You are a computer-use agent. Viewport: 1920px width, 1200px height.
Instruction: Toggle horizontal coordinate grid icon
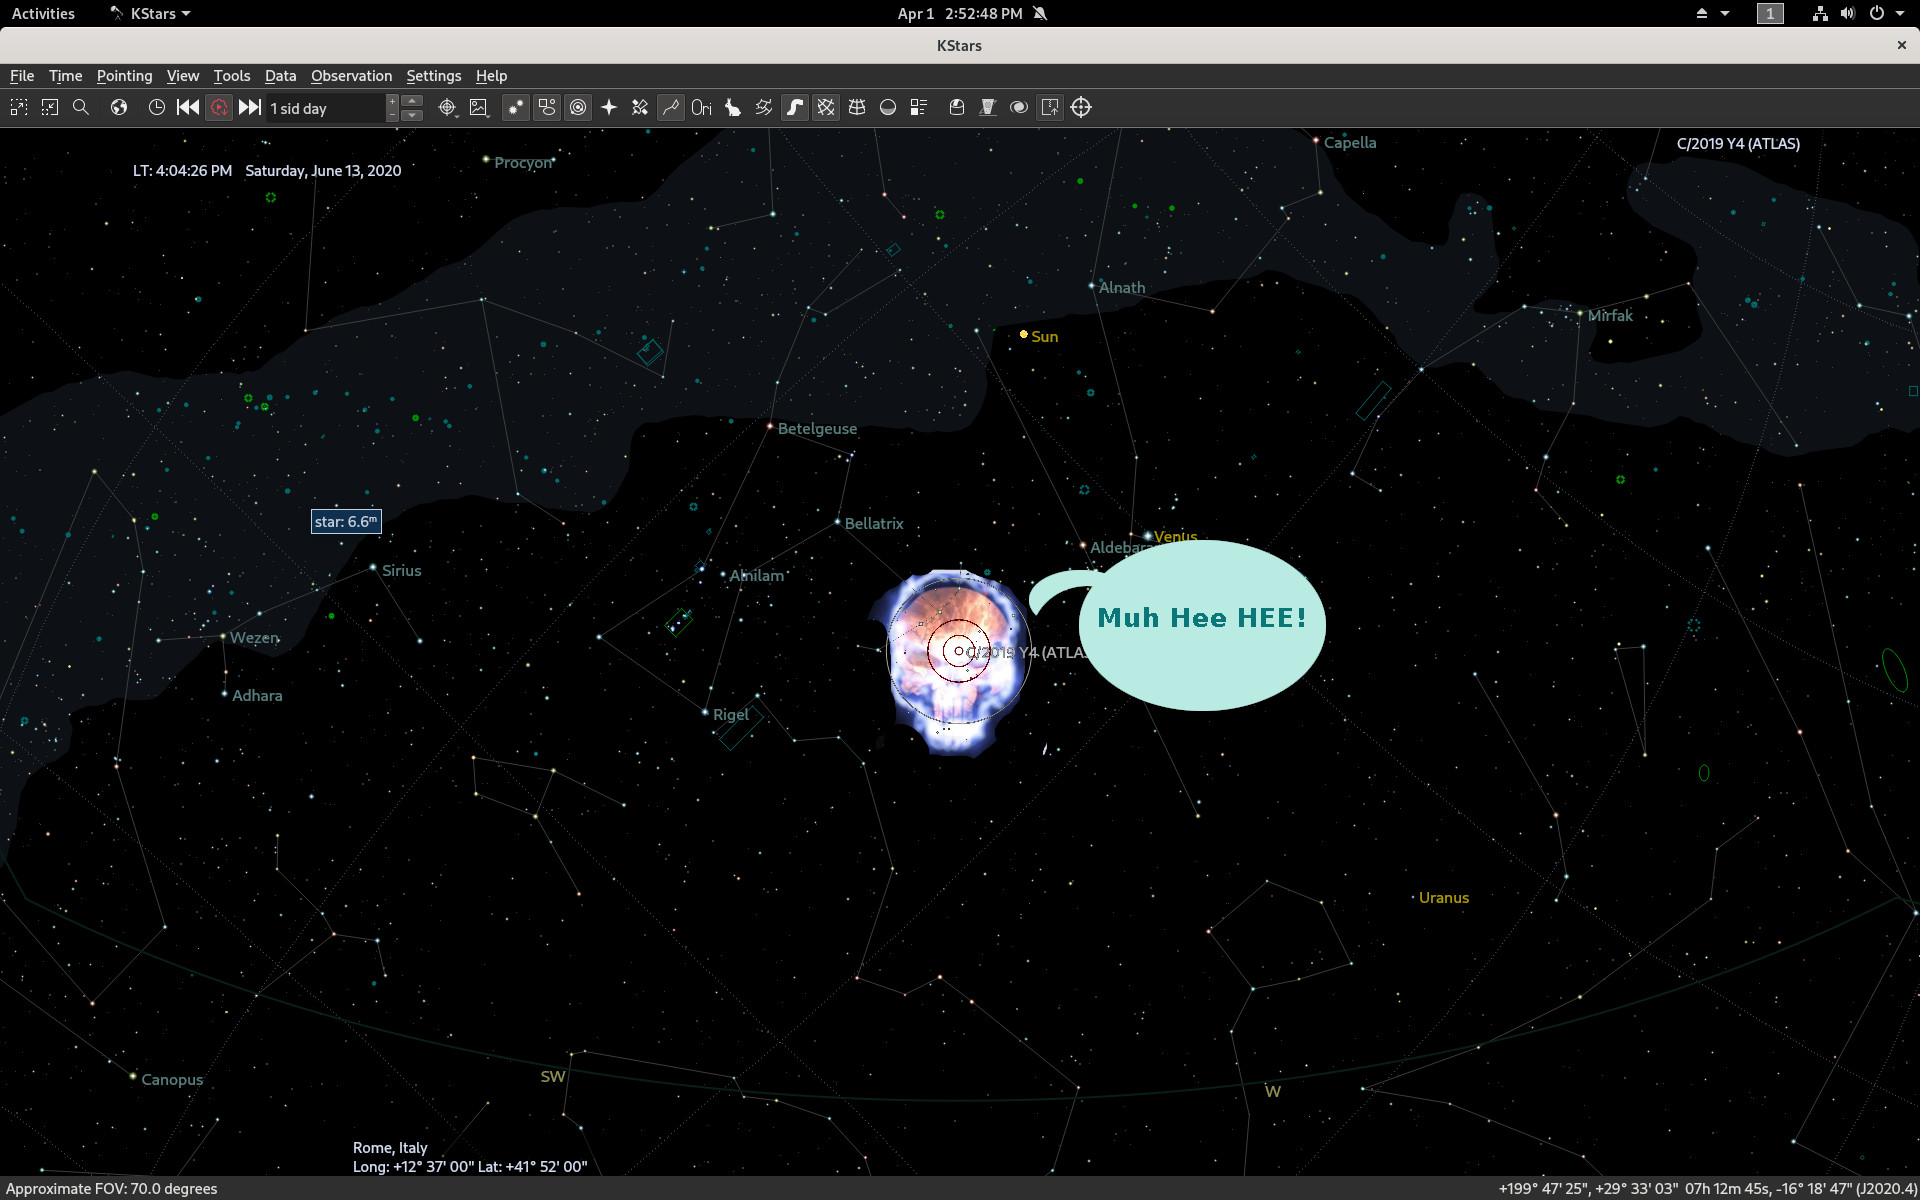click(x=857, y=107)
